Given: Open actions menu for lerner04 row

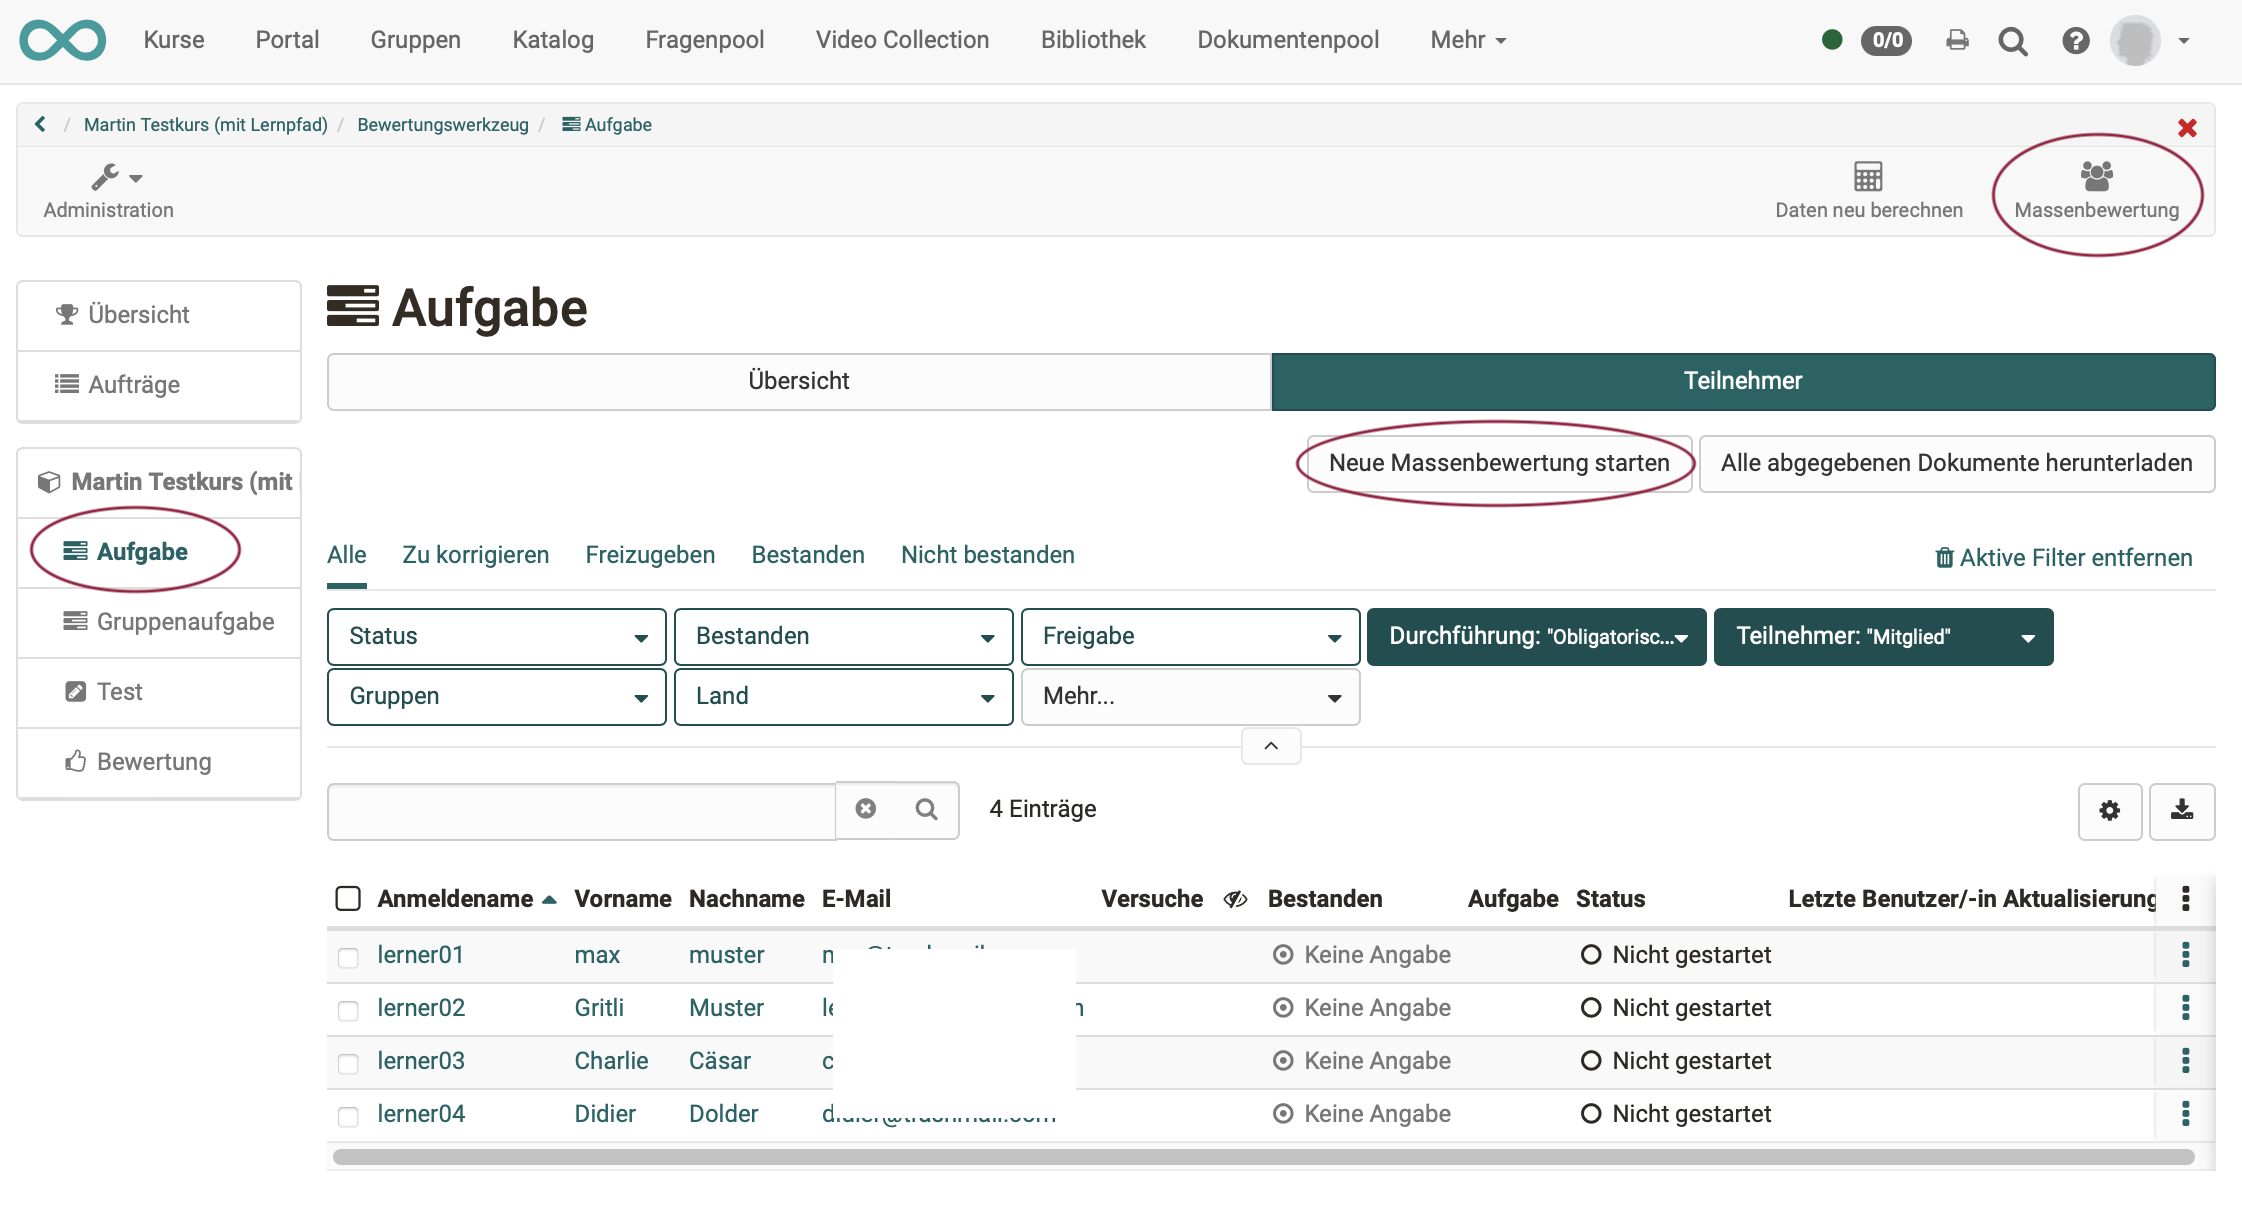Looking at the screenshot, I should (2186, 1114).
